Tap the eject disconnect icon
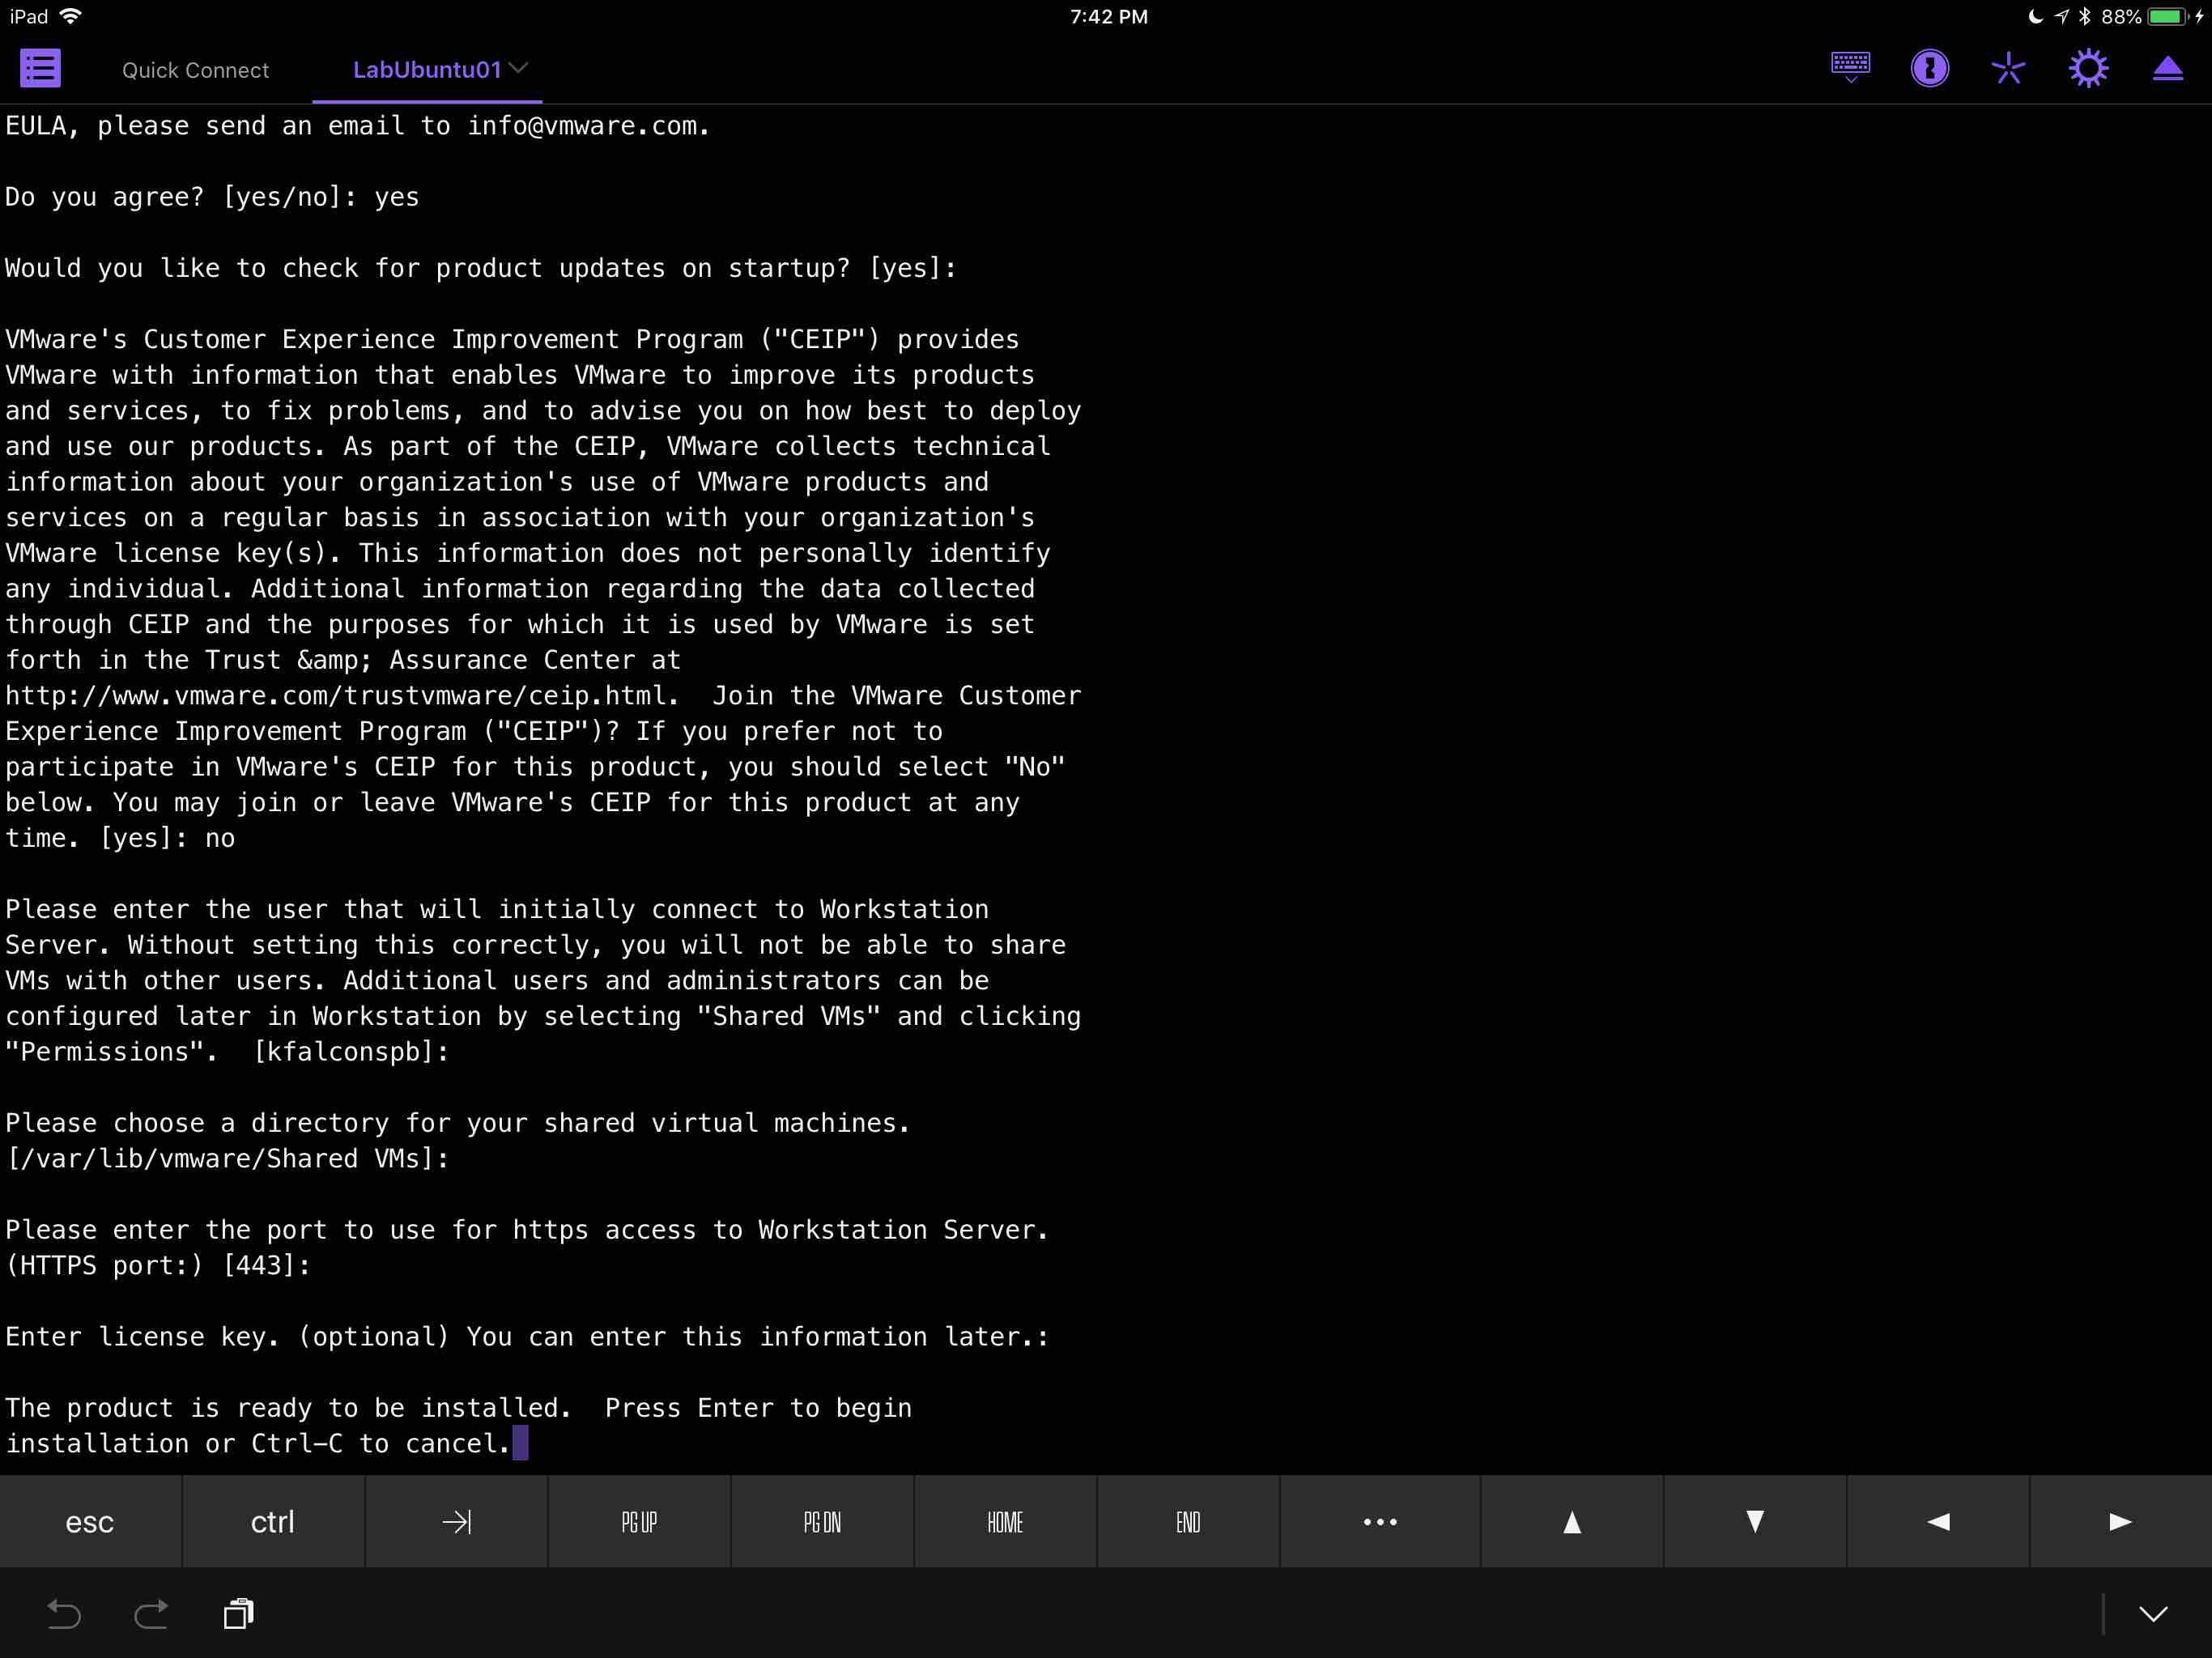 coord(2167,68)
